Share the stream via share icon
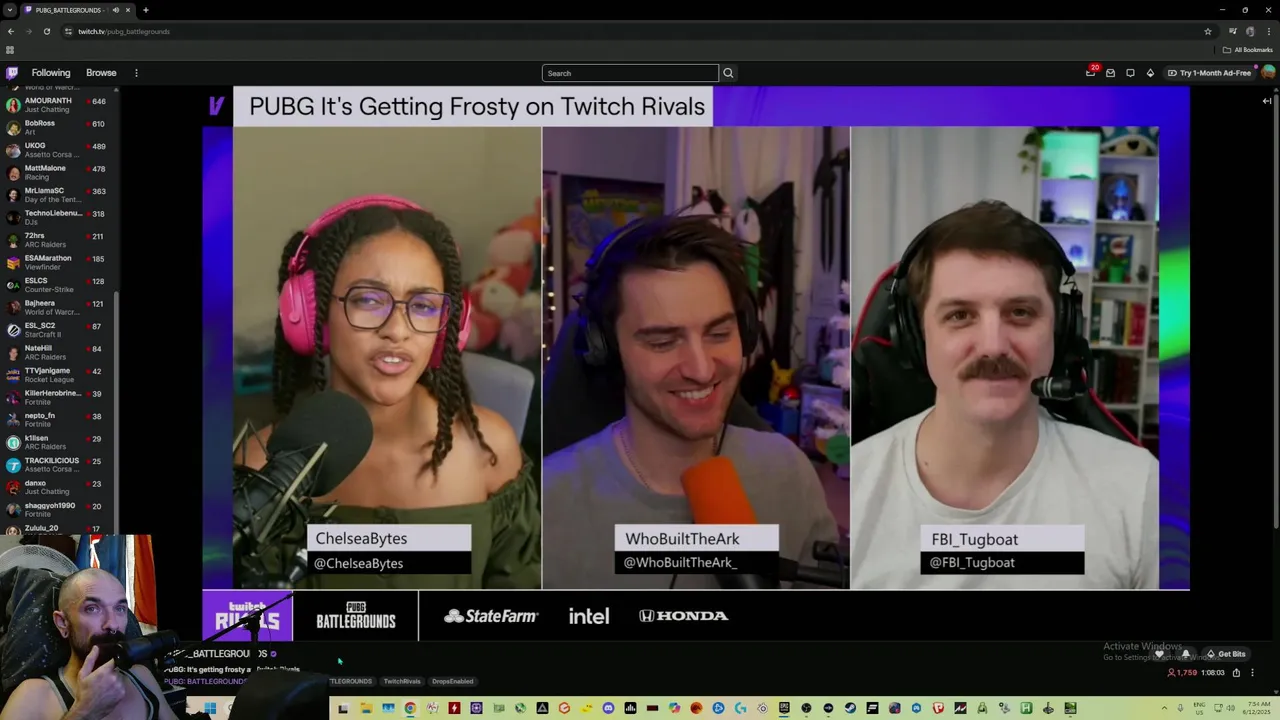This screenshot has height=720, width=1280. pyautogui.click(x=1236, y=673)
